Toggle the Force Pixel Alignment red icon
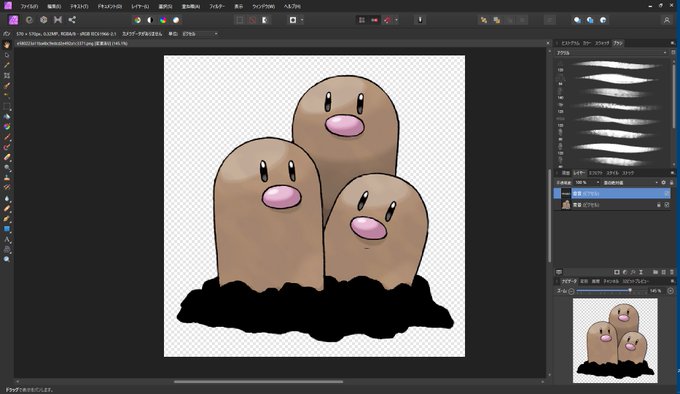 pos(374,20)
